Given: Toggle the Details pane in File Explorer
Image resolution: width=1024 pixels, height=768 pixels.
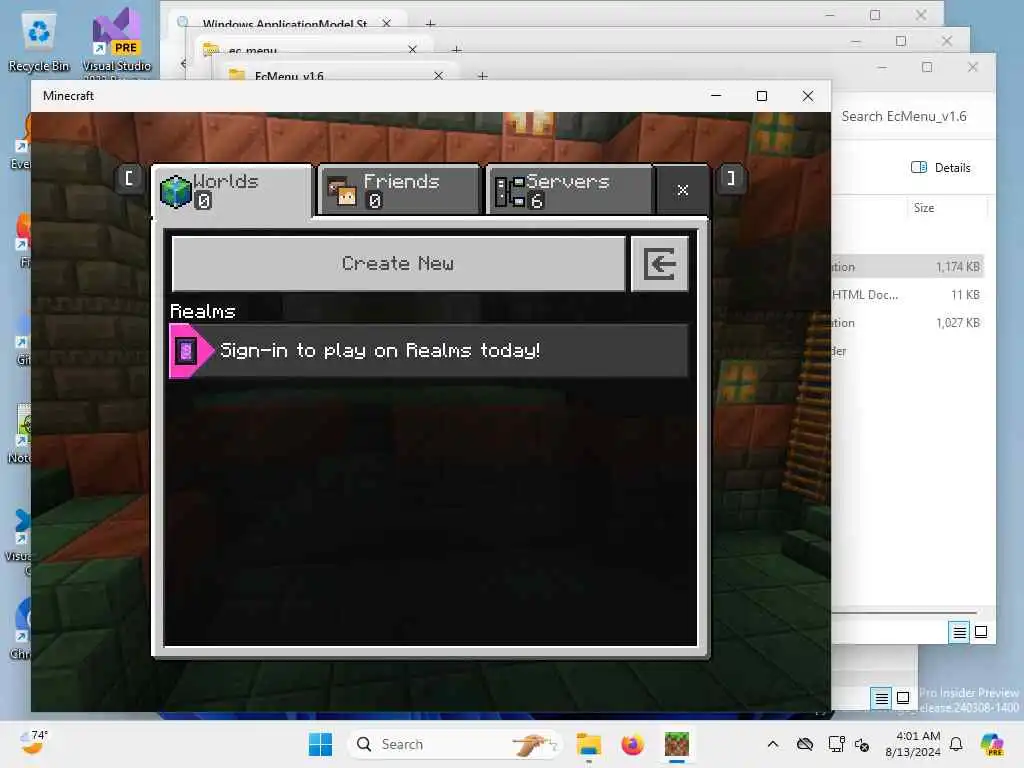Looking at the screenshot, I should pyautogui.click(x=940, y=168).
